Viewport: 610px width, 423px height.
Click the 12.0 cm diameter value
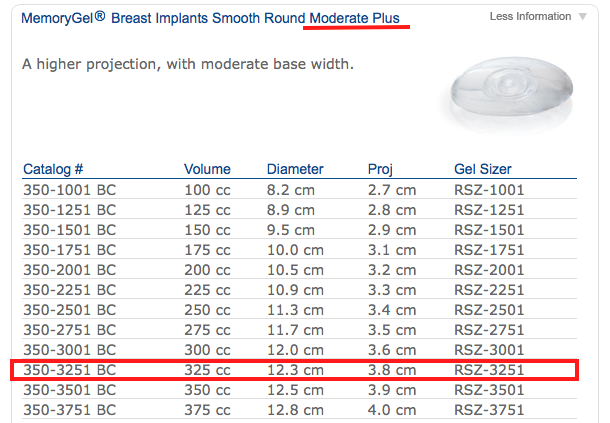pyautogui.click(x=295, y=350)
